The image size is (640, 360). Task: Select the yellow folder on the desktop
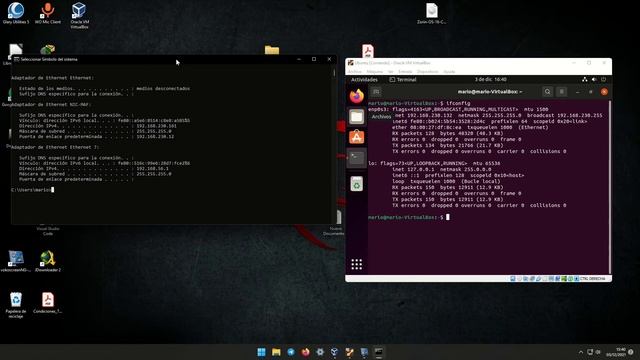pyautogui.click(x=272, y=50)
